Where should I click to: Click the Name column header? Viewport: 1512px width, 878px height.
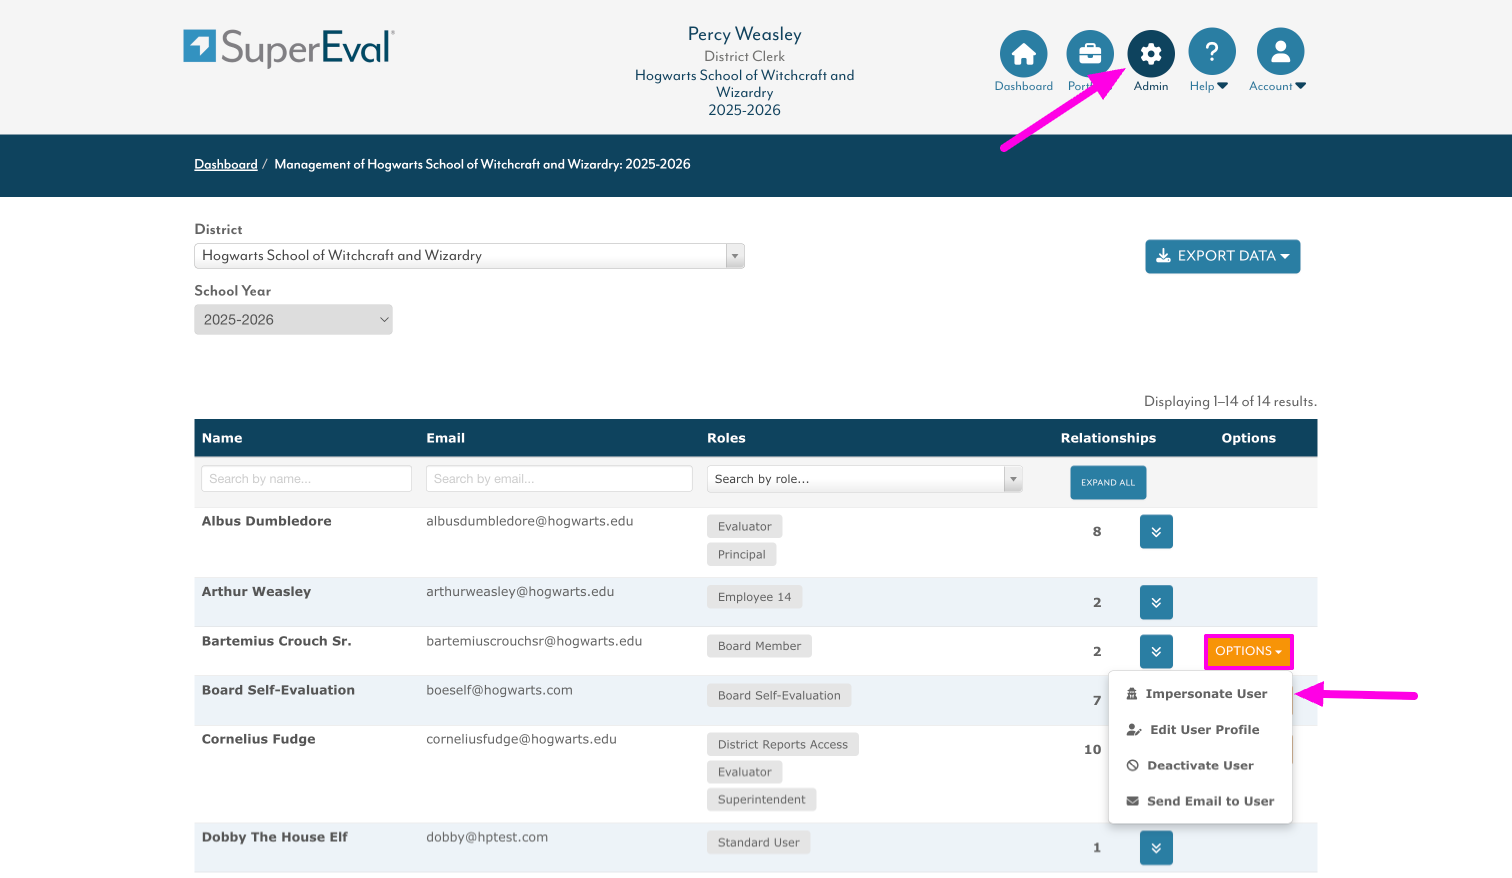point(222,438)
